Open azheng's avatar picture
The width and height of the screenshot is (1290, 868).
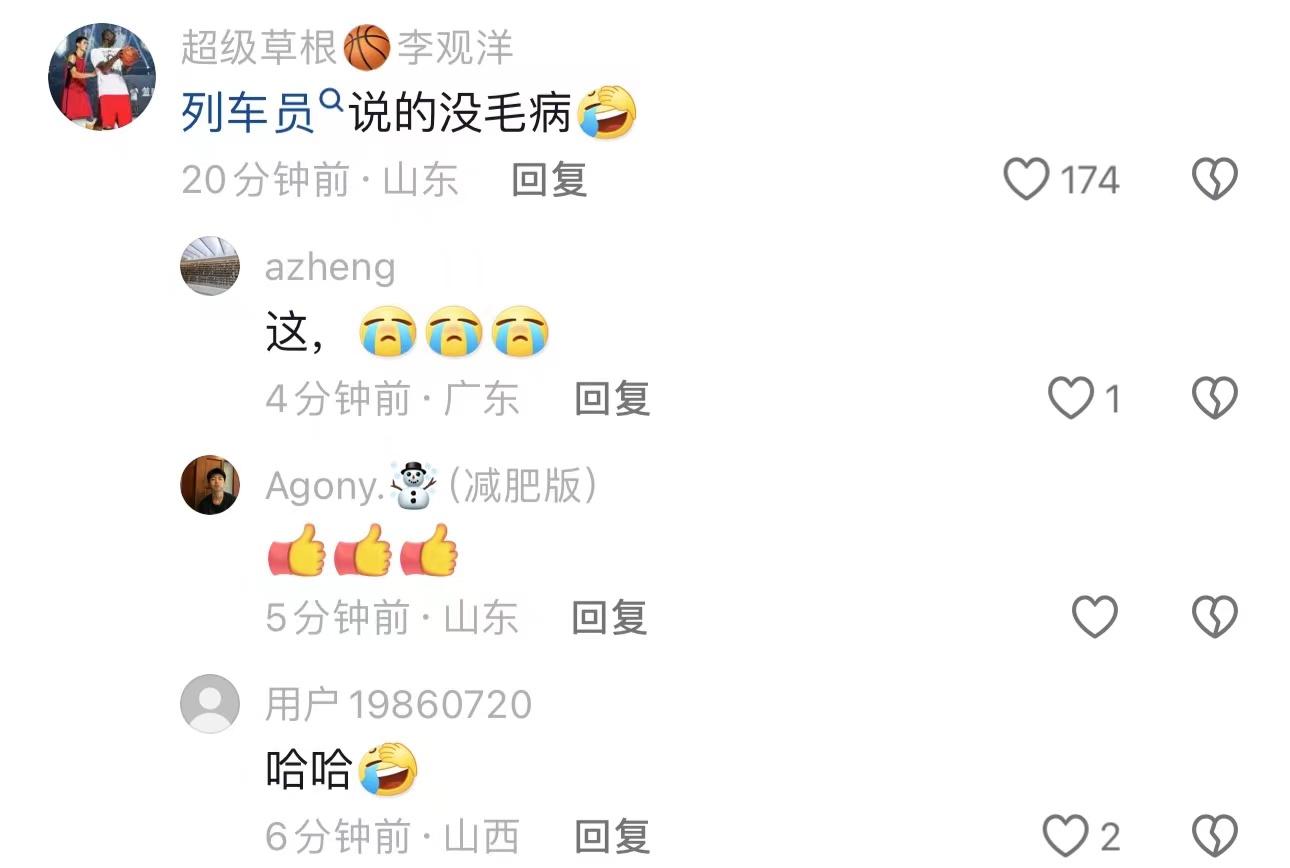click(210, 266)
